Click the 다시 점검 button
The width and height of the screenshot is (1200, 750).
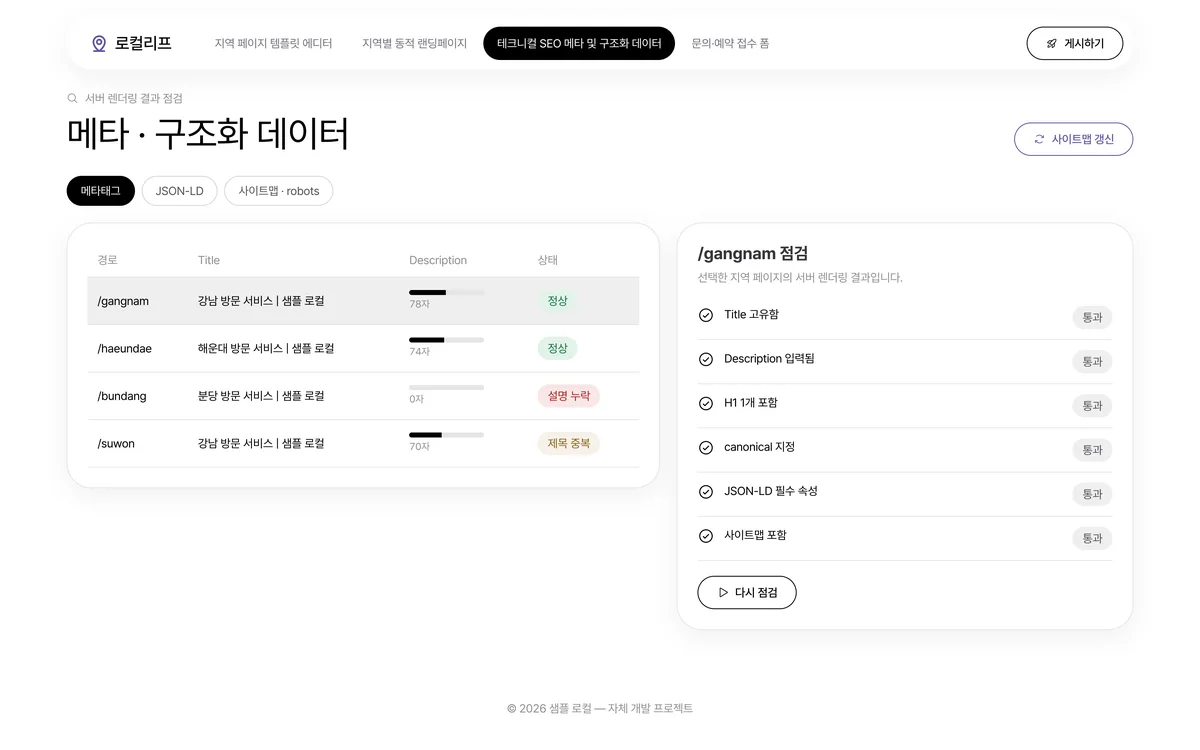point(747,592)
